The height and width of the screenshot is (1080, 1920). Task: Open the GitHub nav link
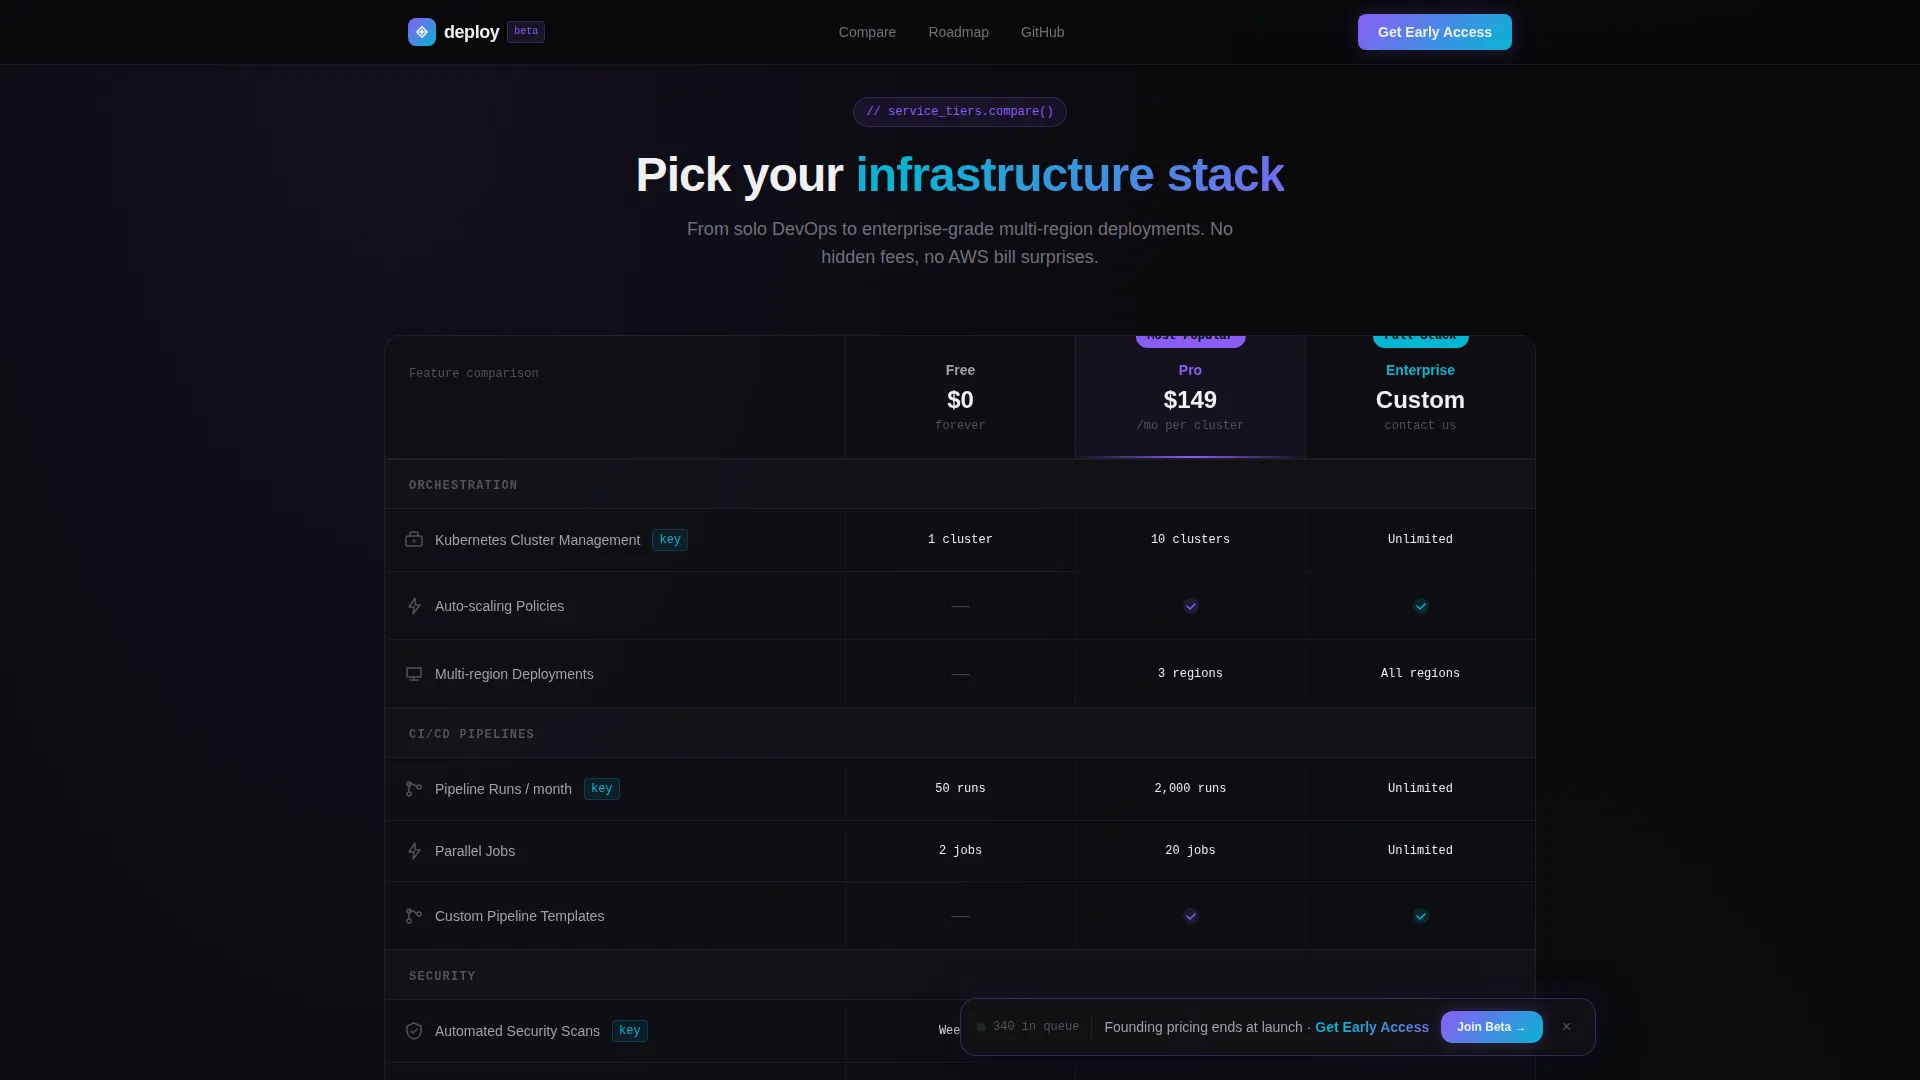(x=1042, y=32)
